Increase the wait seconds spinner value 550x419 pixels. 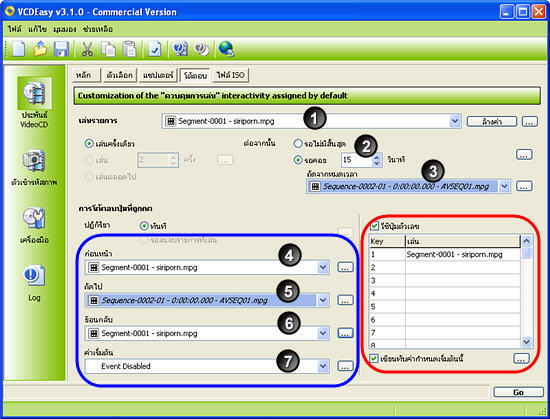[377, 156]
